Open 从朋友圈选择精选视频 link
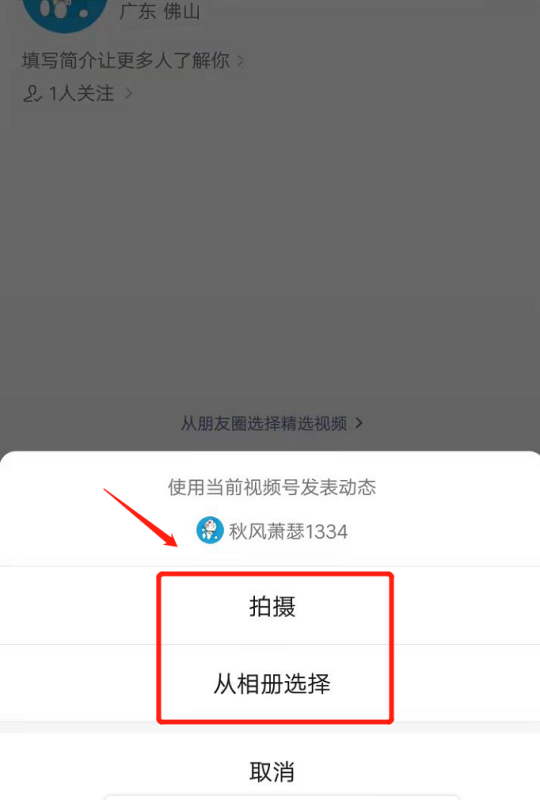This screenshot has height=800, width=540. coord(264,423)
